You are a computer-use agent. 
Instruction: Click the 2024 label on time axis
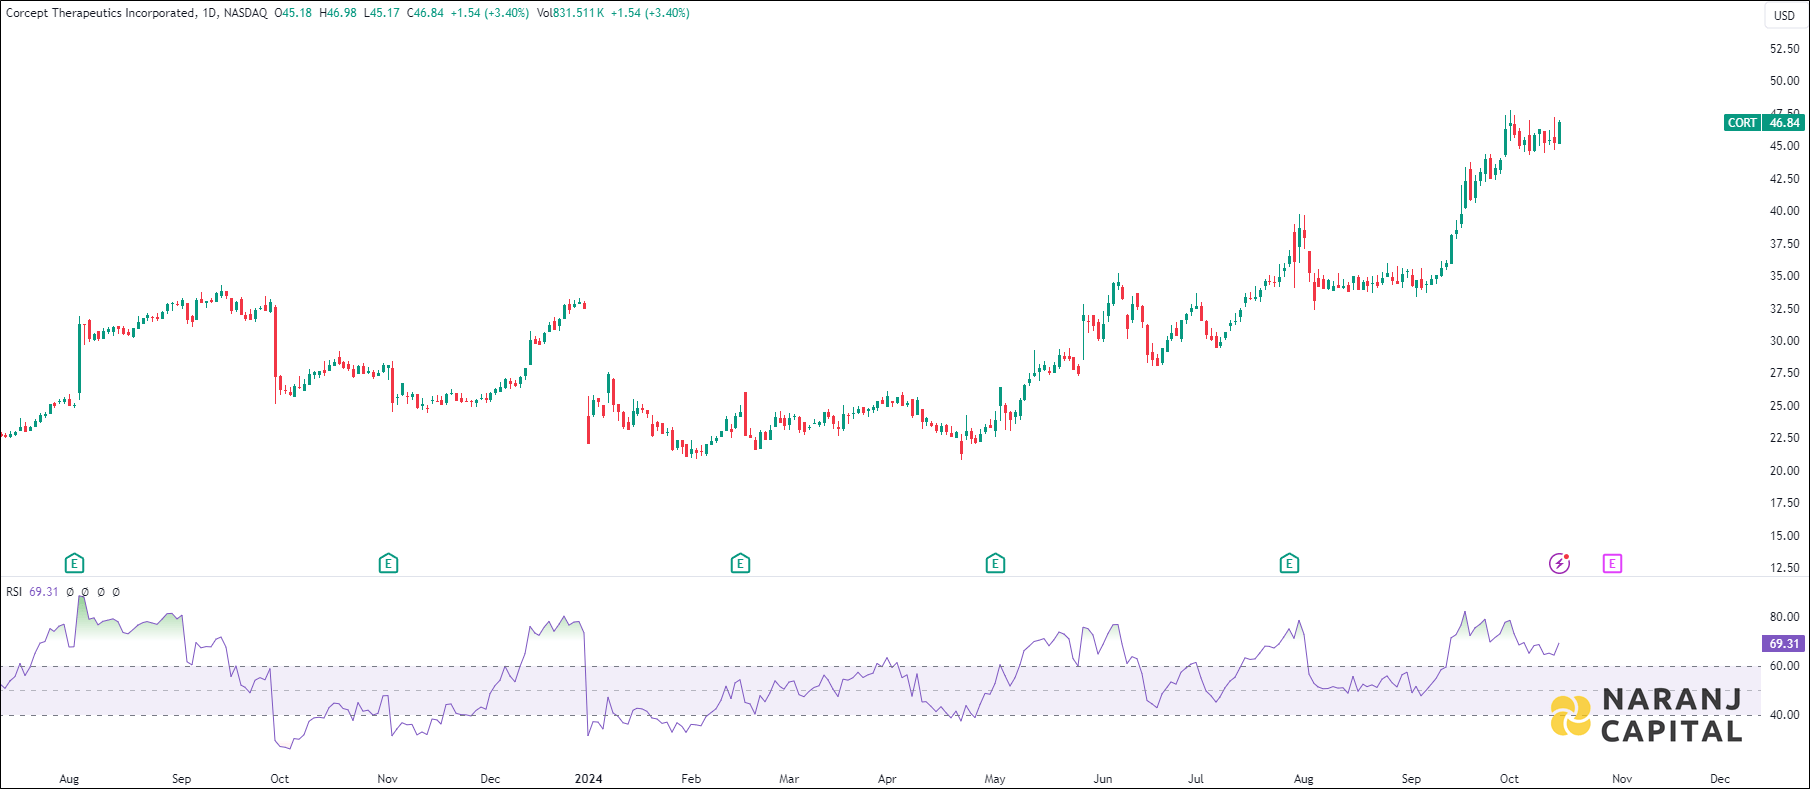tap(589, 779)
